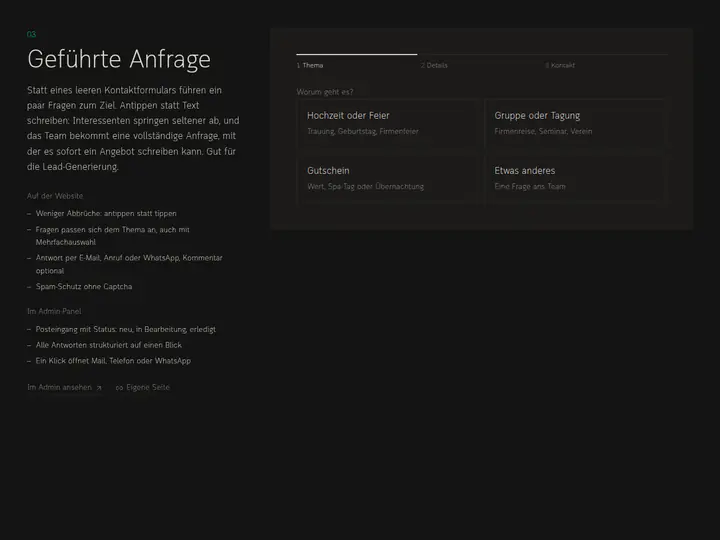Go to step '1 Thema'

click(x=310, y=65)
